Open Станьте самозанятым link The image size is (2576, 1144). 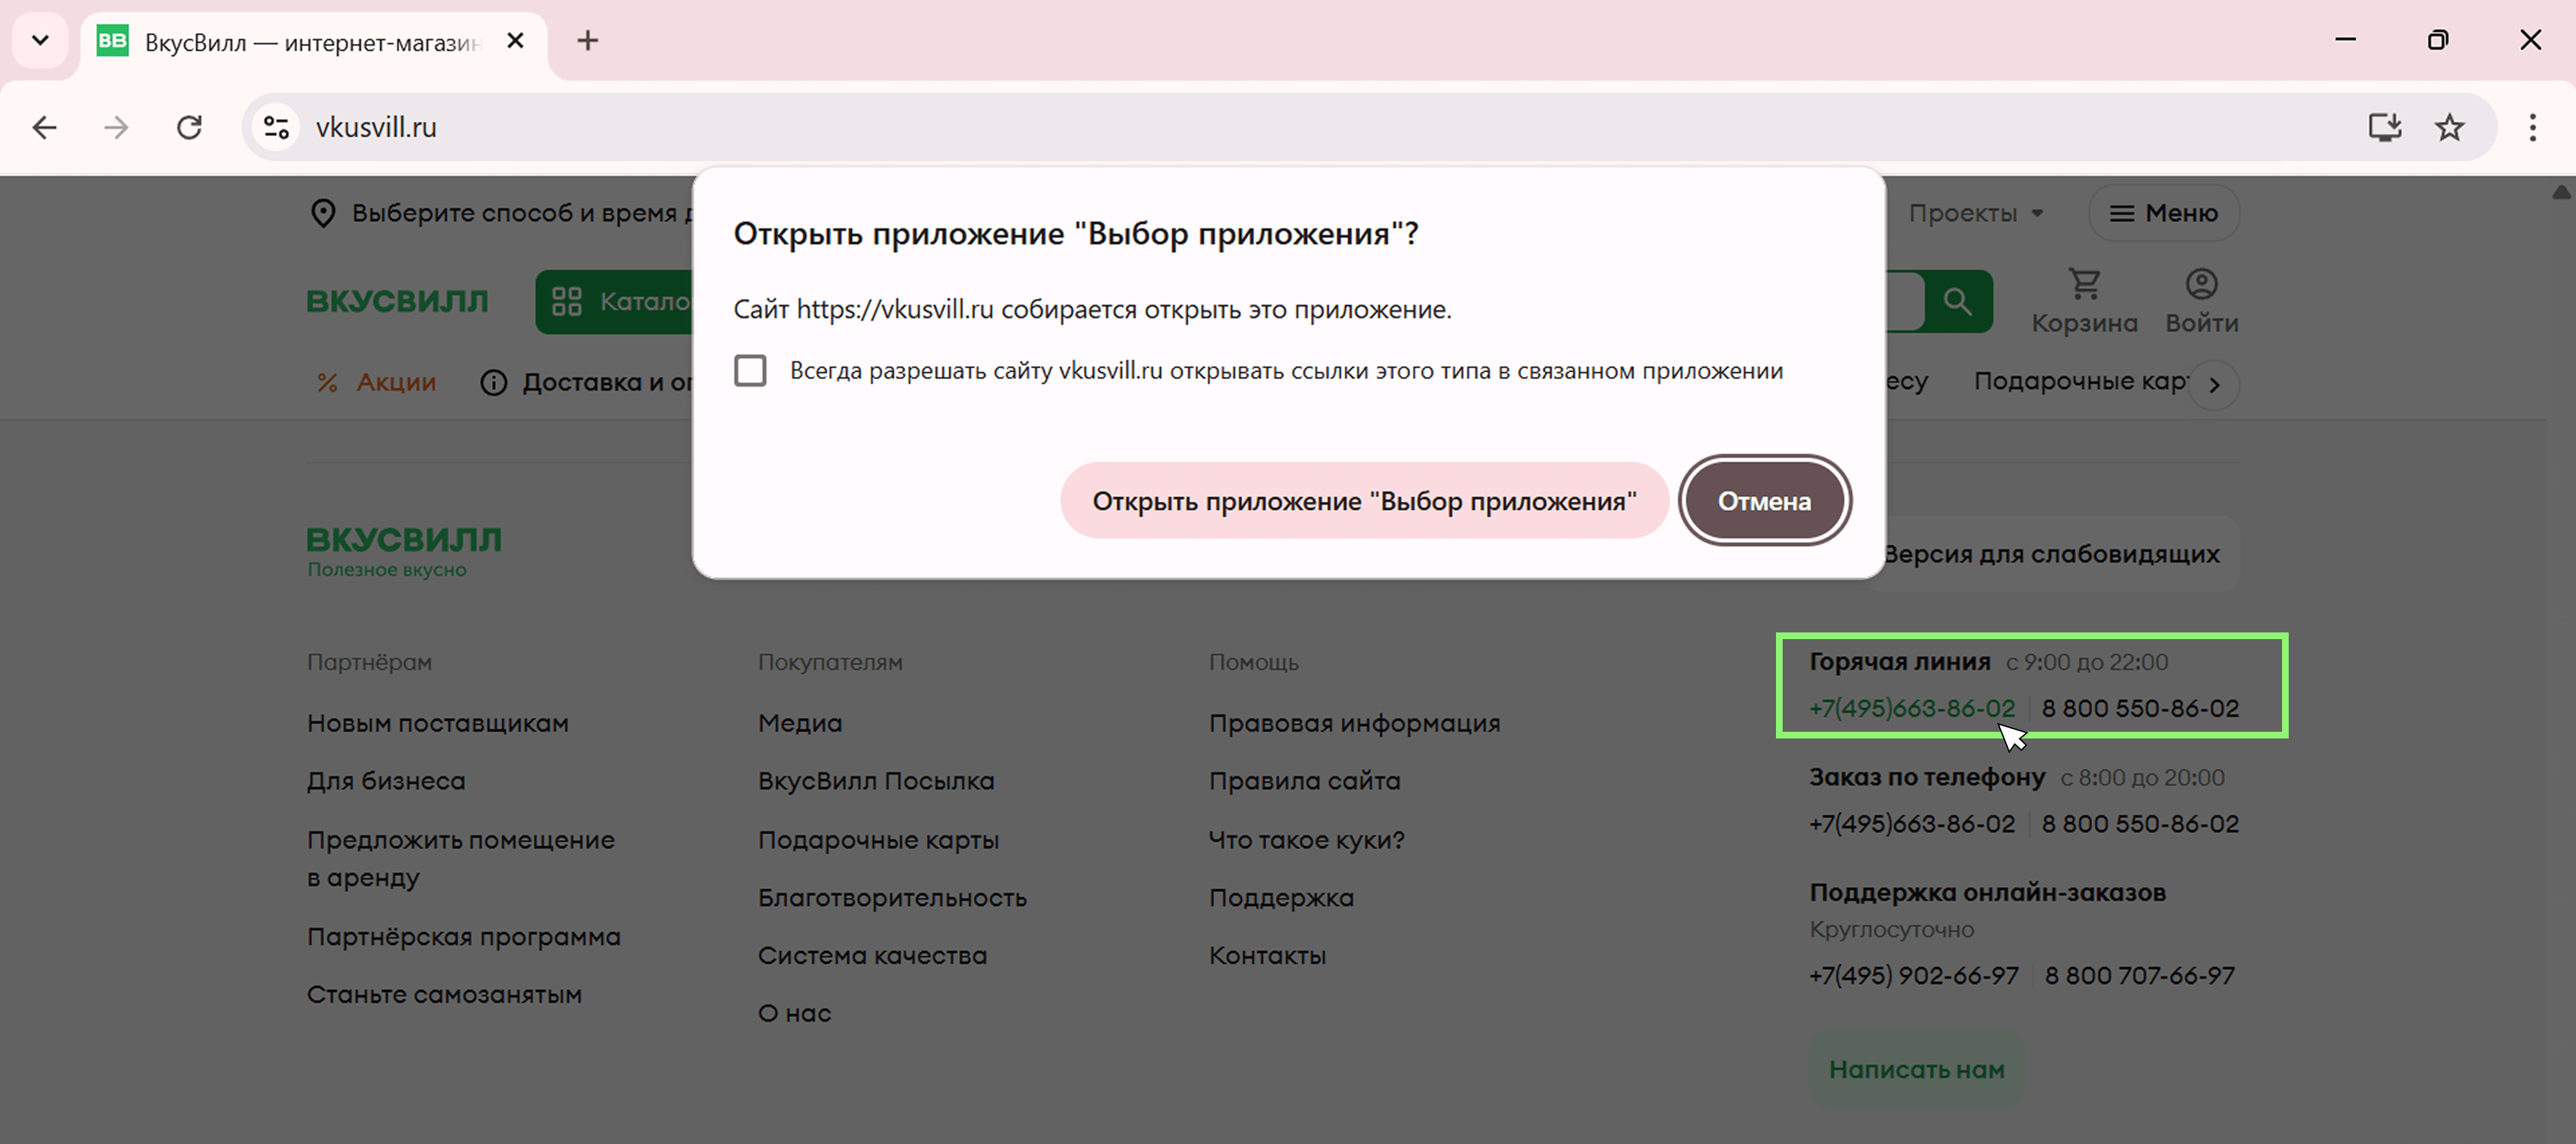click(444, 995)
